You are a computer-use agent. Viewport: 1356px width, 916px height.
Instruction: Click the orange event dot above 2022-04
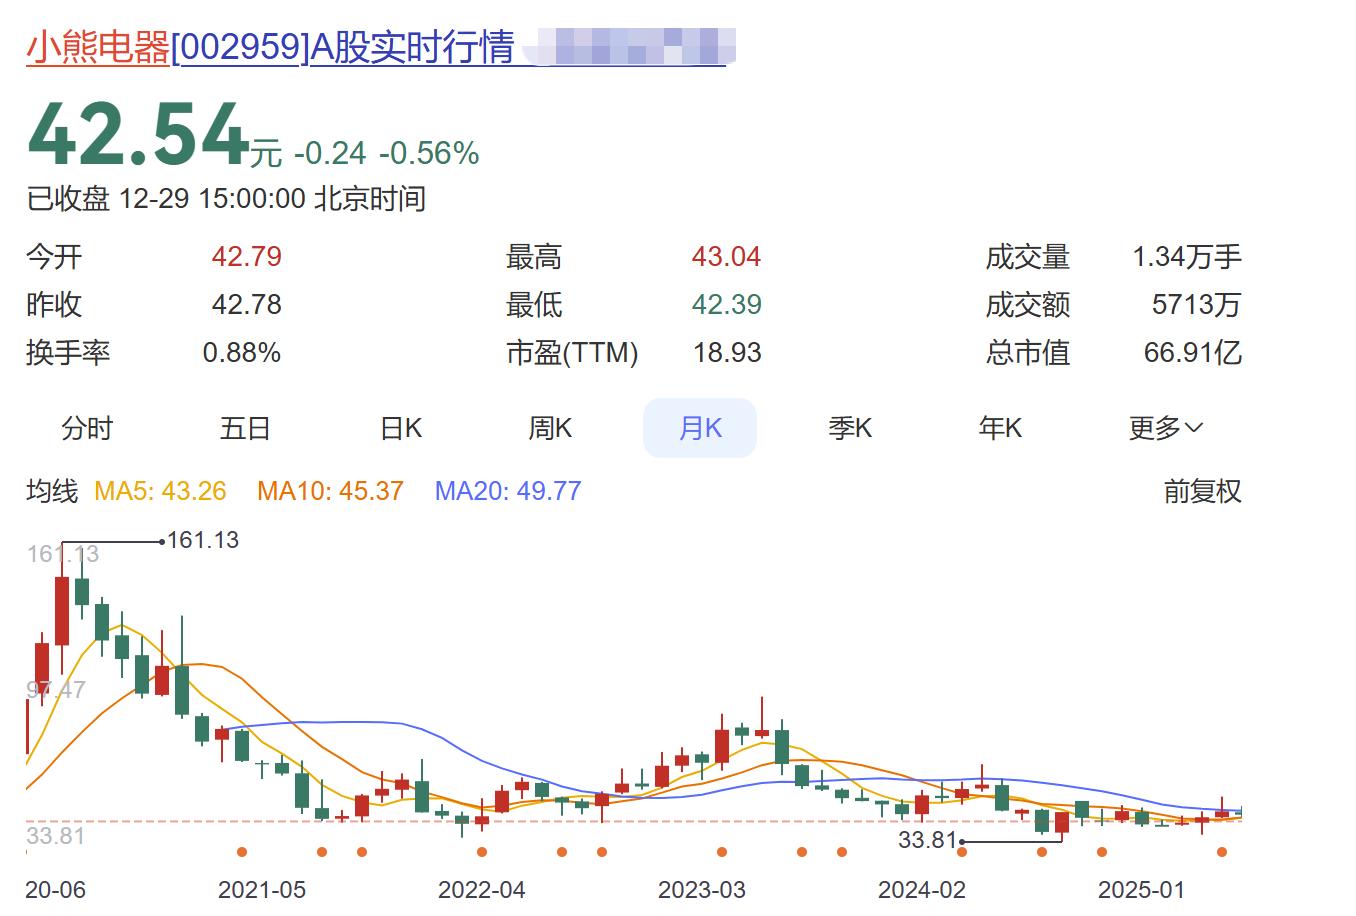click(482, 852)
